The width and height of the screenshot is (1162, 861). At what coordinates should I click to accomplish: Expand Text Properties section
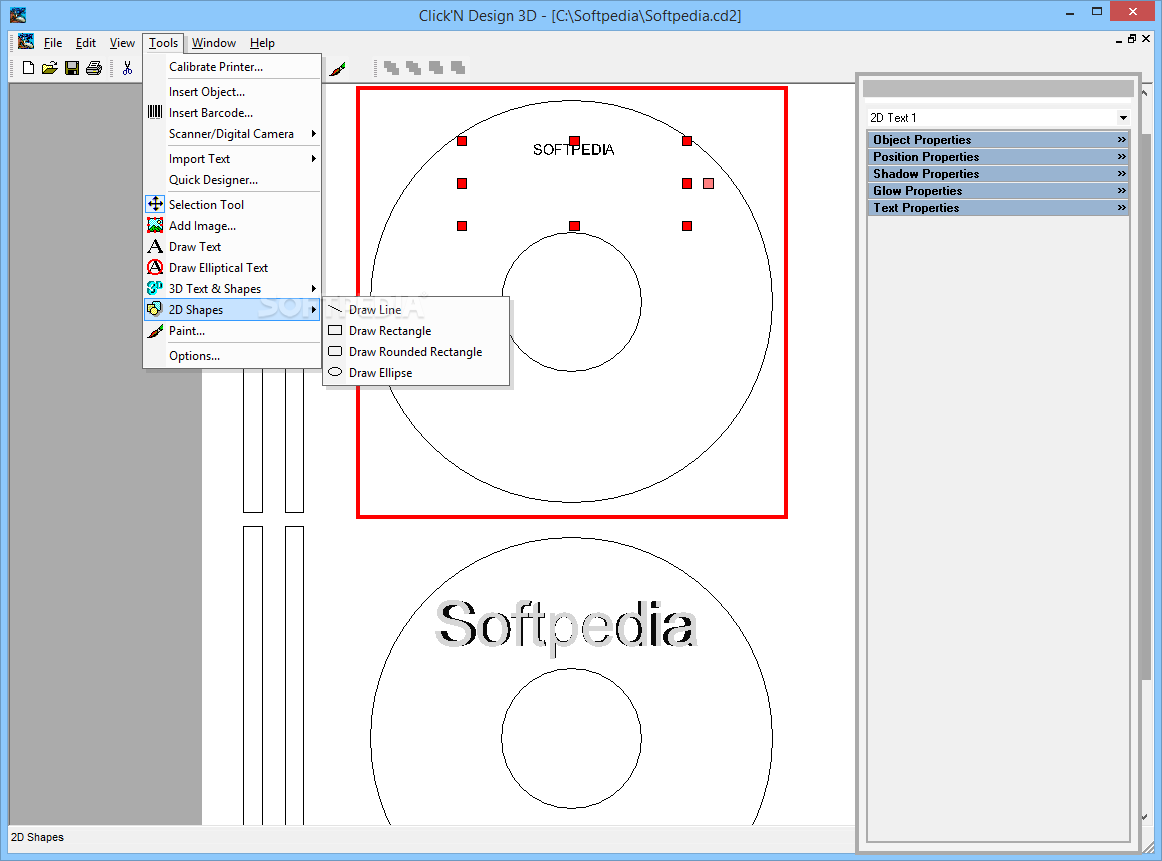998,207
